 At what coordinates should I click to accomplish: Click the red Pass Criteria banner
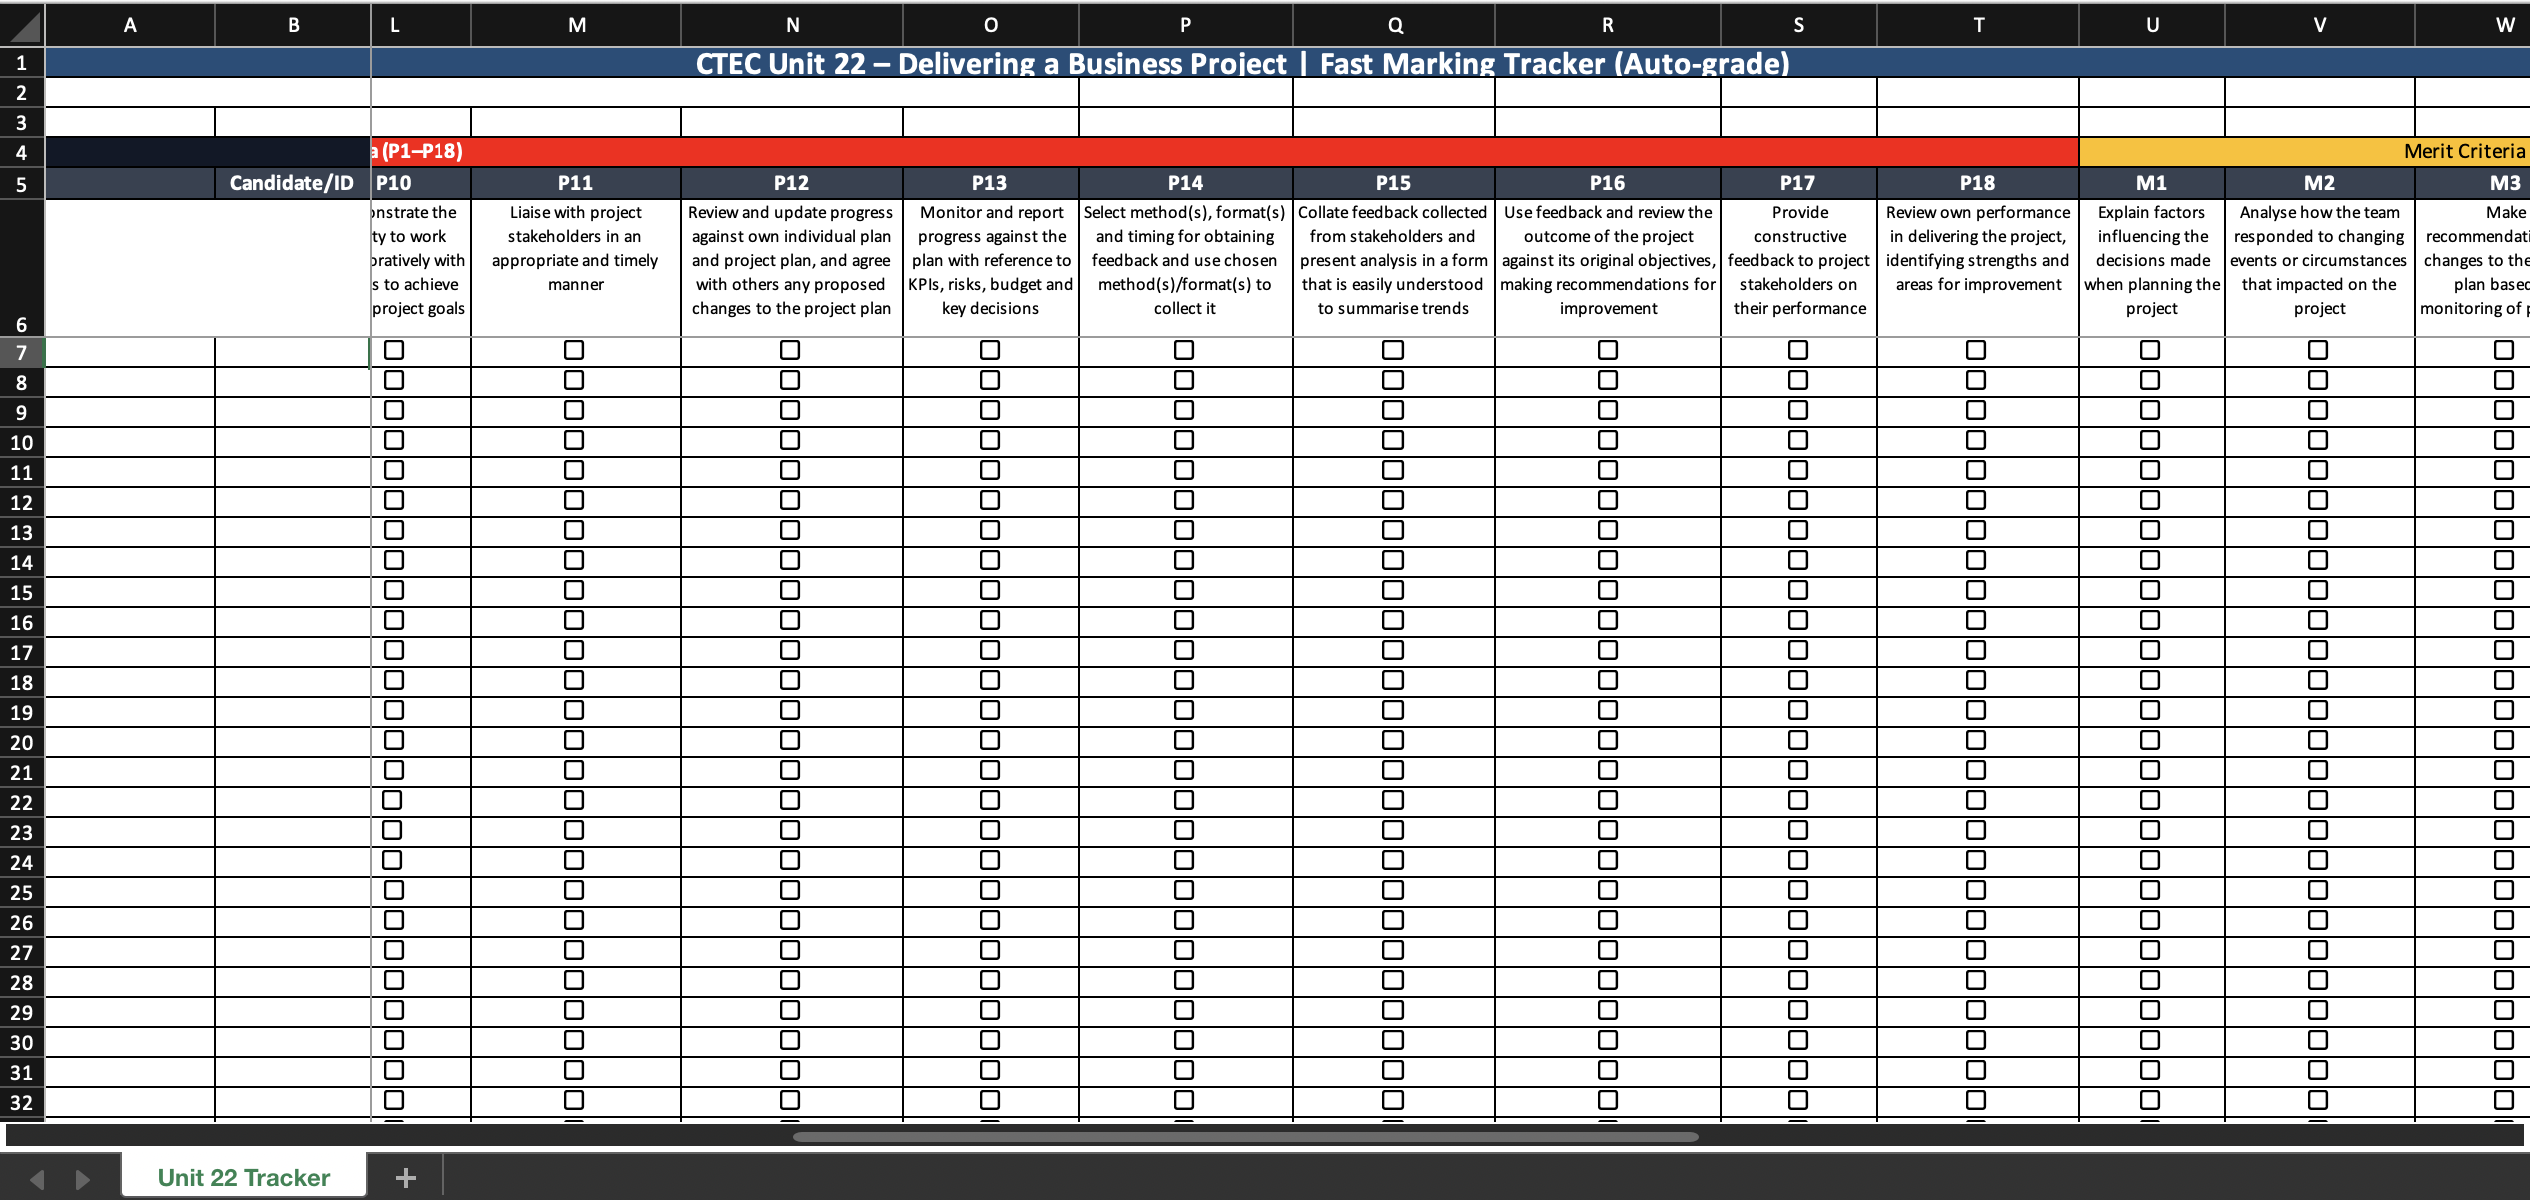(1200, 151)
